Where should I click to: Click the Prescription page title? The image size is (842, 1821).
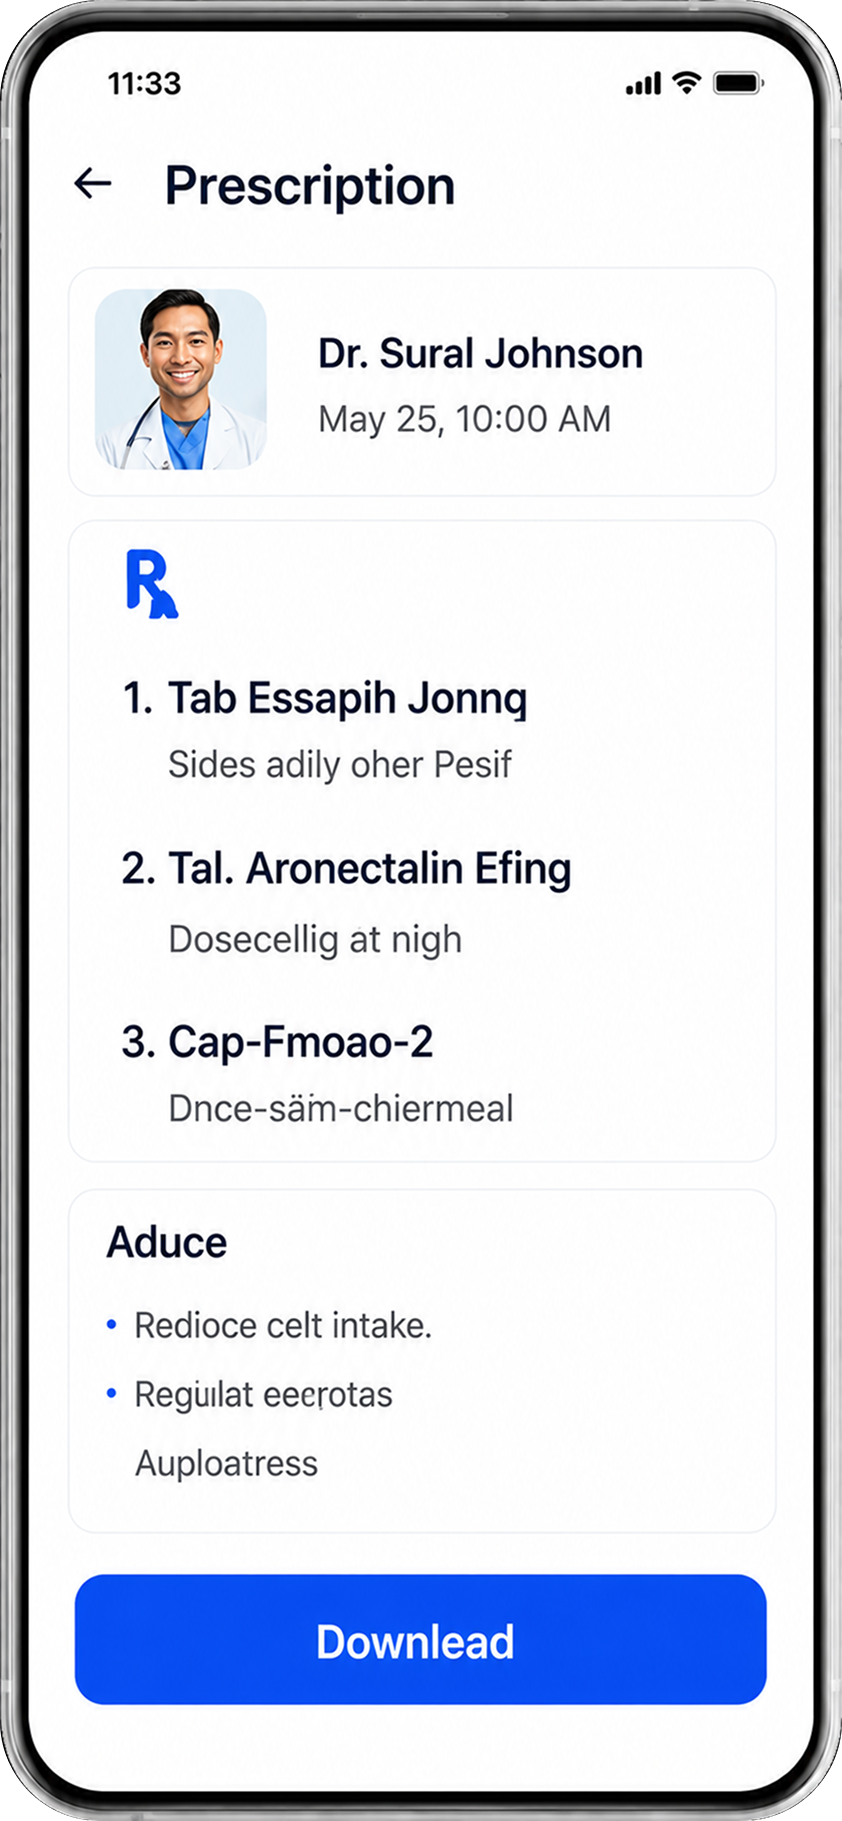tap(310, 186)
